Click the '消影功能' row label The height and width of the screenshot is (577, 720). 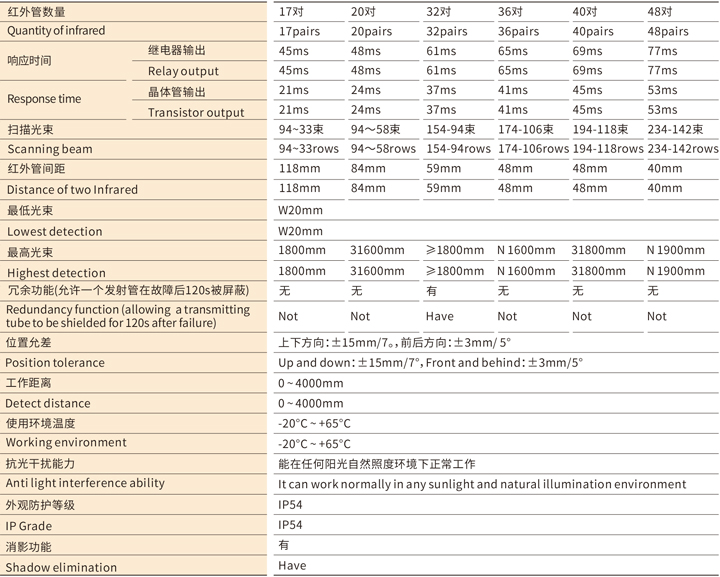click(28, 547)
